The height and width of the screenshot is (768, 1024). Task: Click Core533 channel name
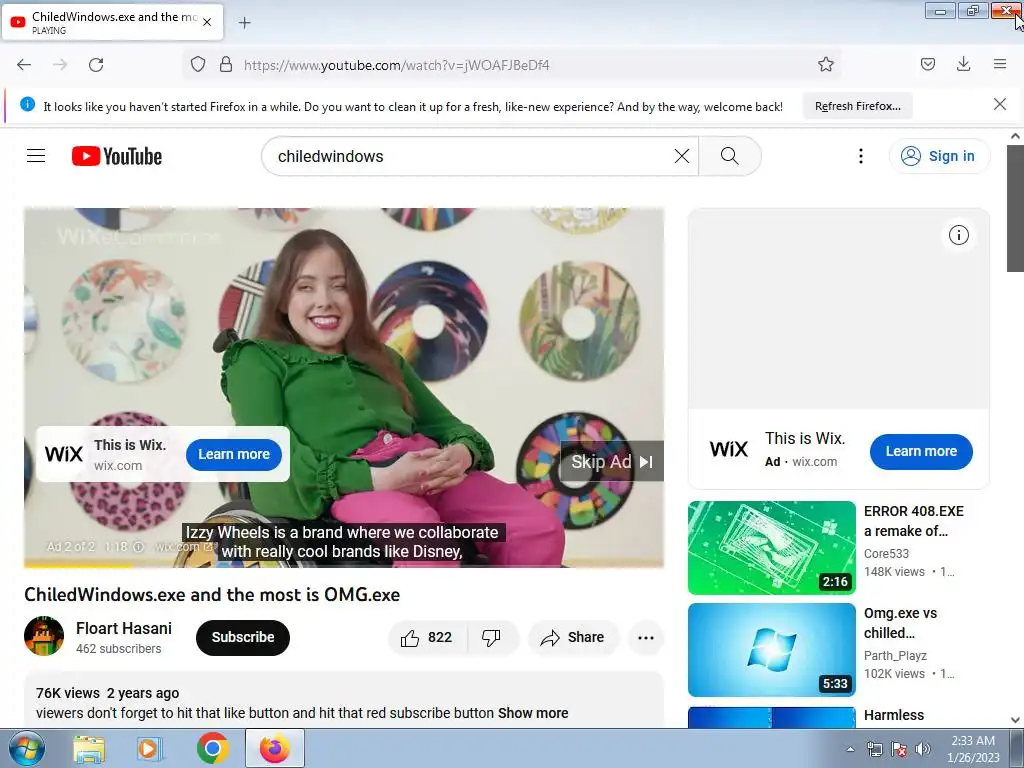[x=886, y=553]
